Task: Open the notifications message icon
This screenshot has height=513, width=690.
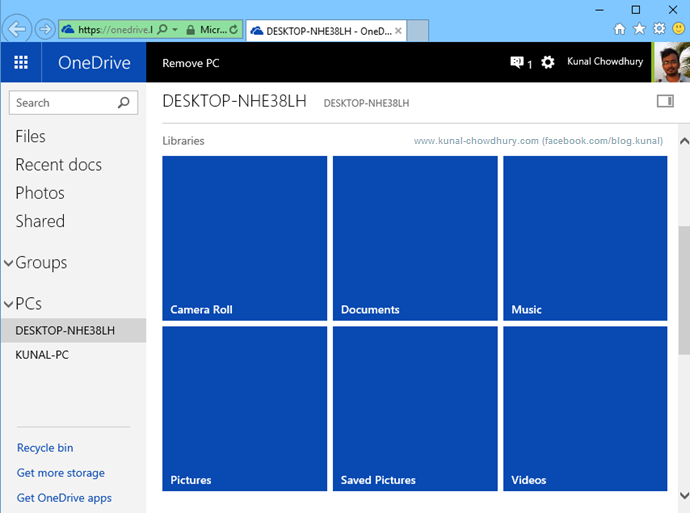Action: [x=517, y=62]
